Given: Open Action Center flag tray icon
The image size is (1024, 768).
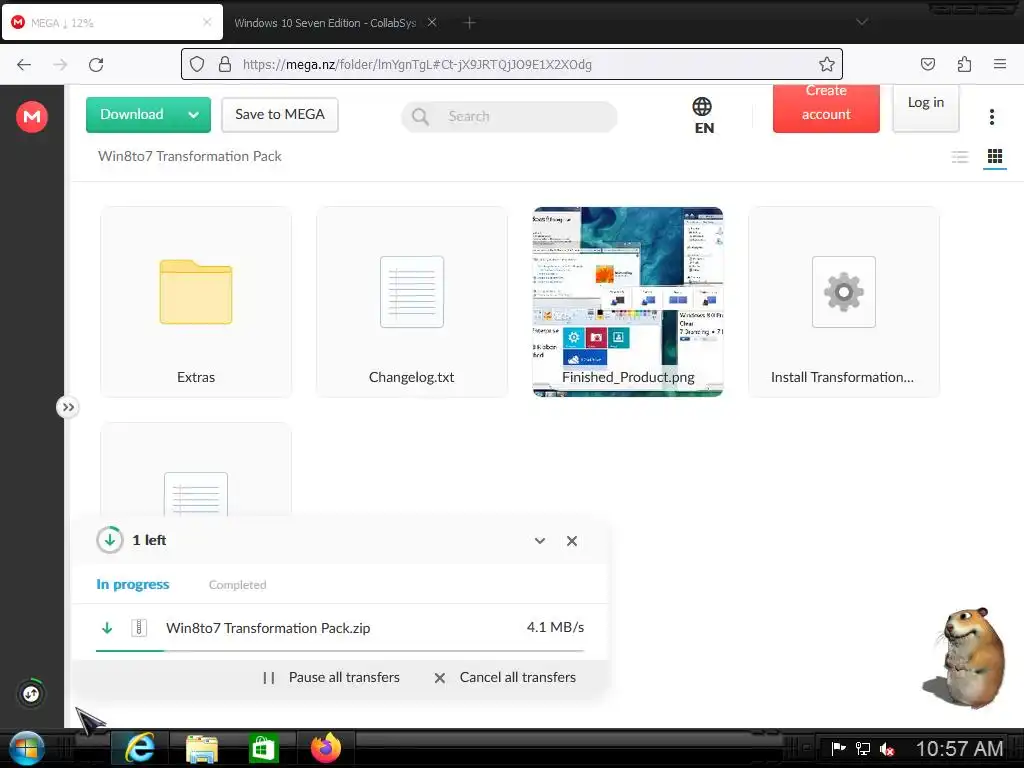Looking at the screenshot, I should tap(839, 748).
